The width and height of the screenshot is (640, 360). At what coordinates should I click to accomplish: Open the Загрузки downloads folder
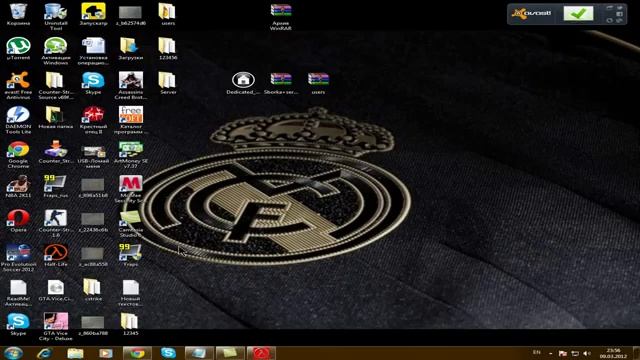131,46
